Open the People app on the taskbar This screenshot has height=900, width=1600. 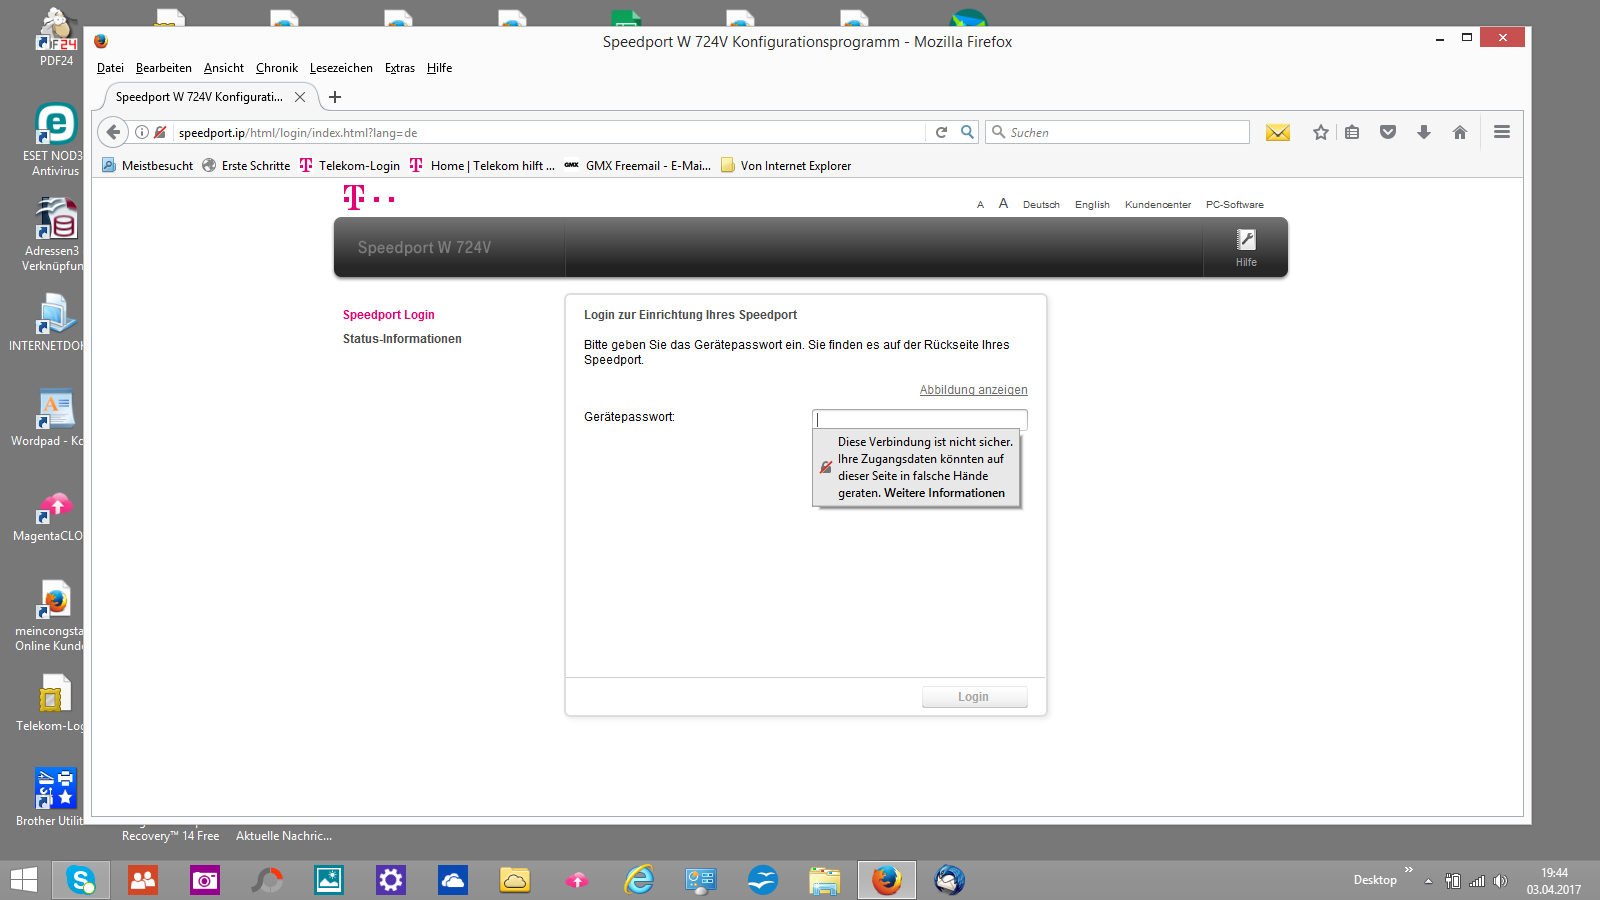click(143, 880)
